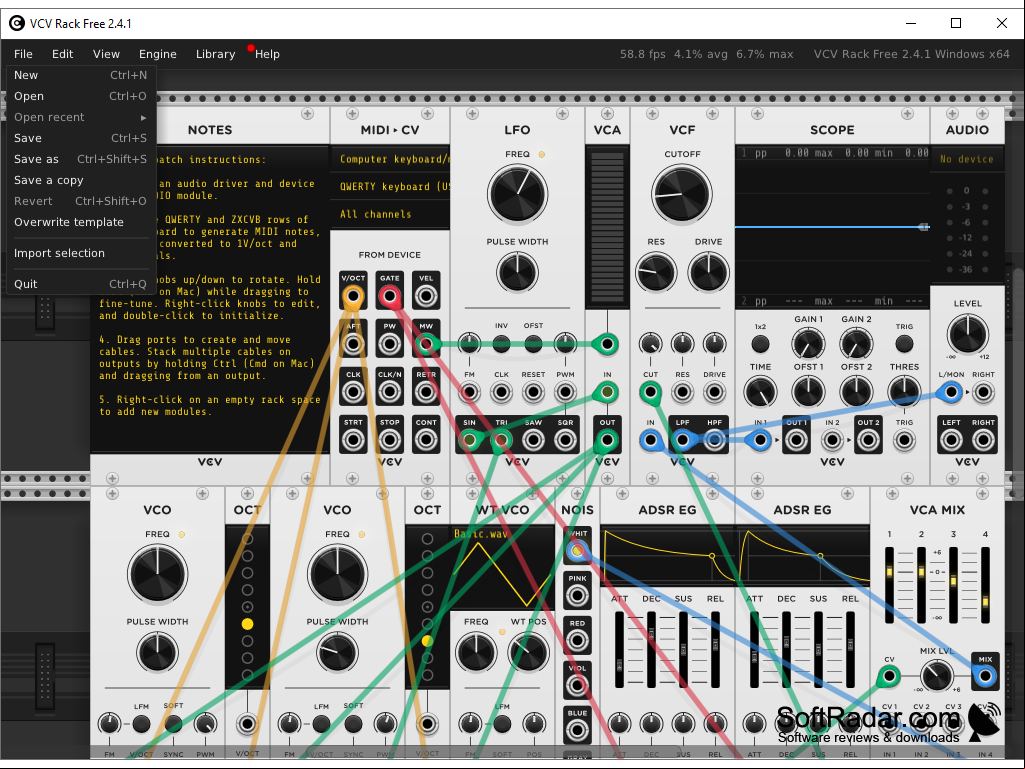Toggle LFM button on WT VCO

(x=502, y=724)
